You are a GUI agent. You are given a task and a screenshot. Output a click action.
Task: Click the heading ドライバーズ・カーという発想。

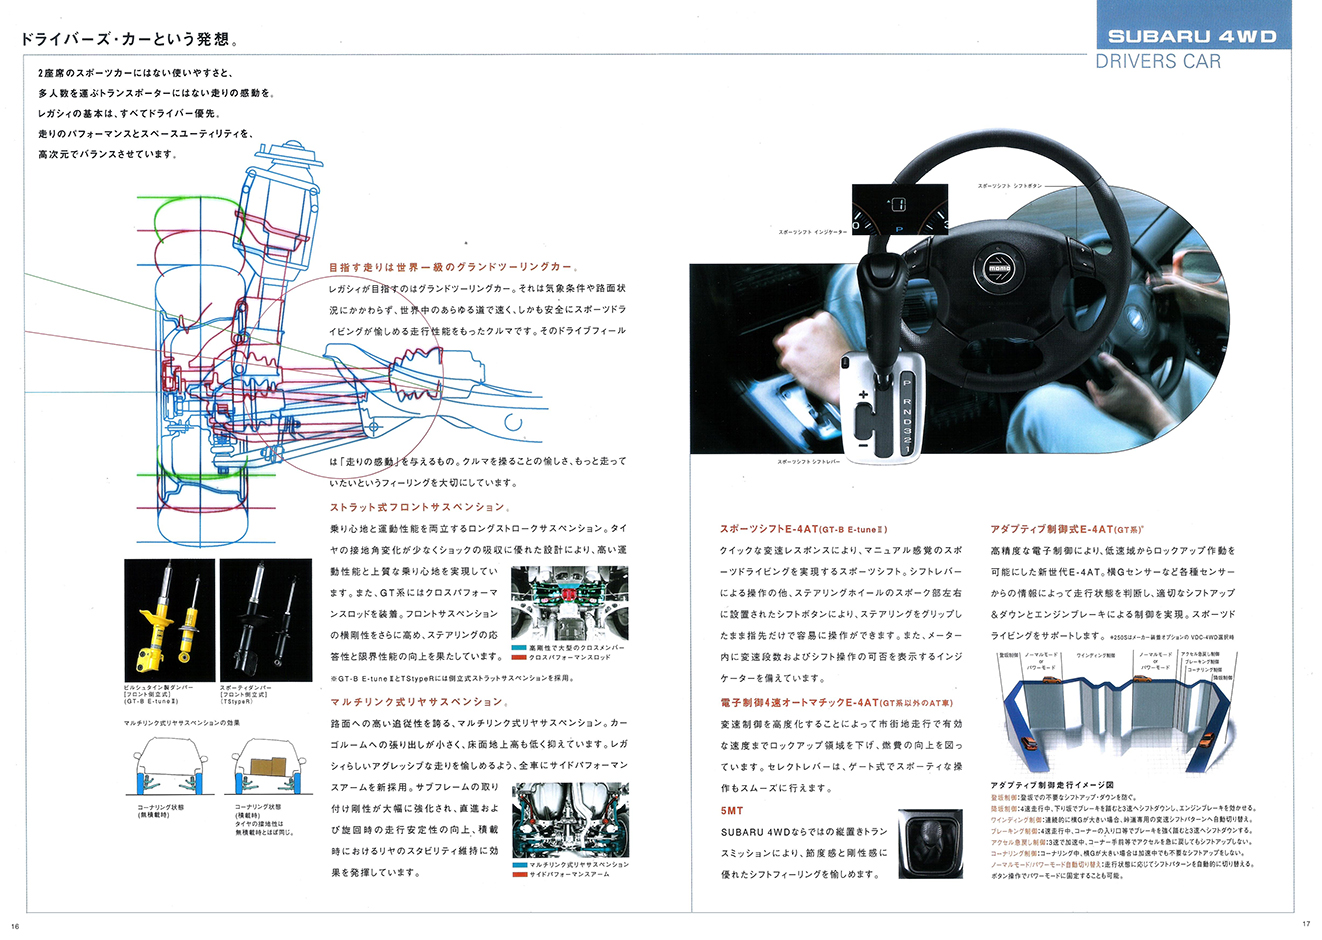pos(129,40)
